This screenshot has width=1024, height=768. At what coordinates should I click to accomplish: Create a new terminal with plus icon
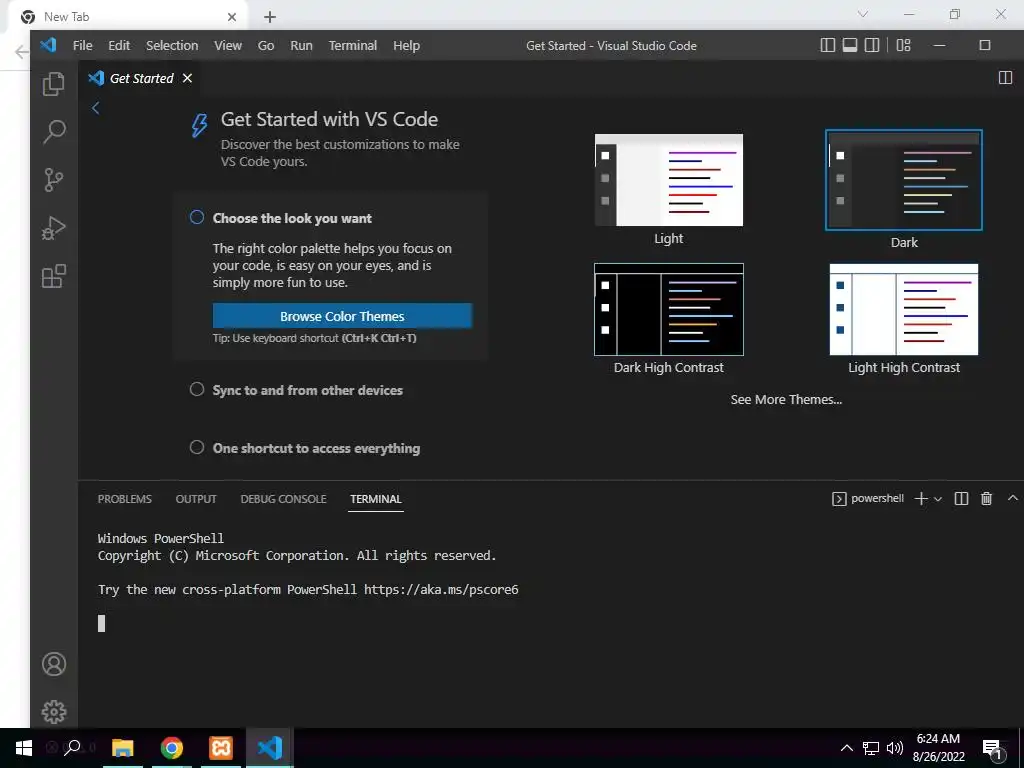tap(921, 499)
